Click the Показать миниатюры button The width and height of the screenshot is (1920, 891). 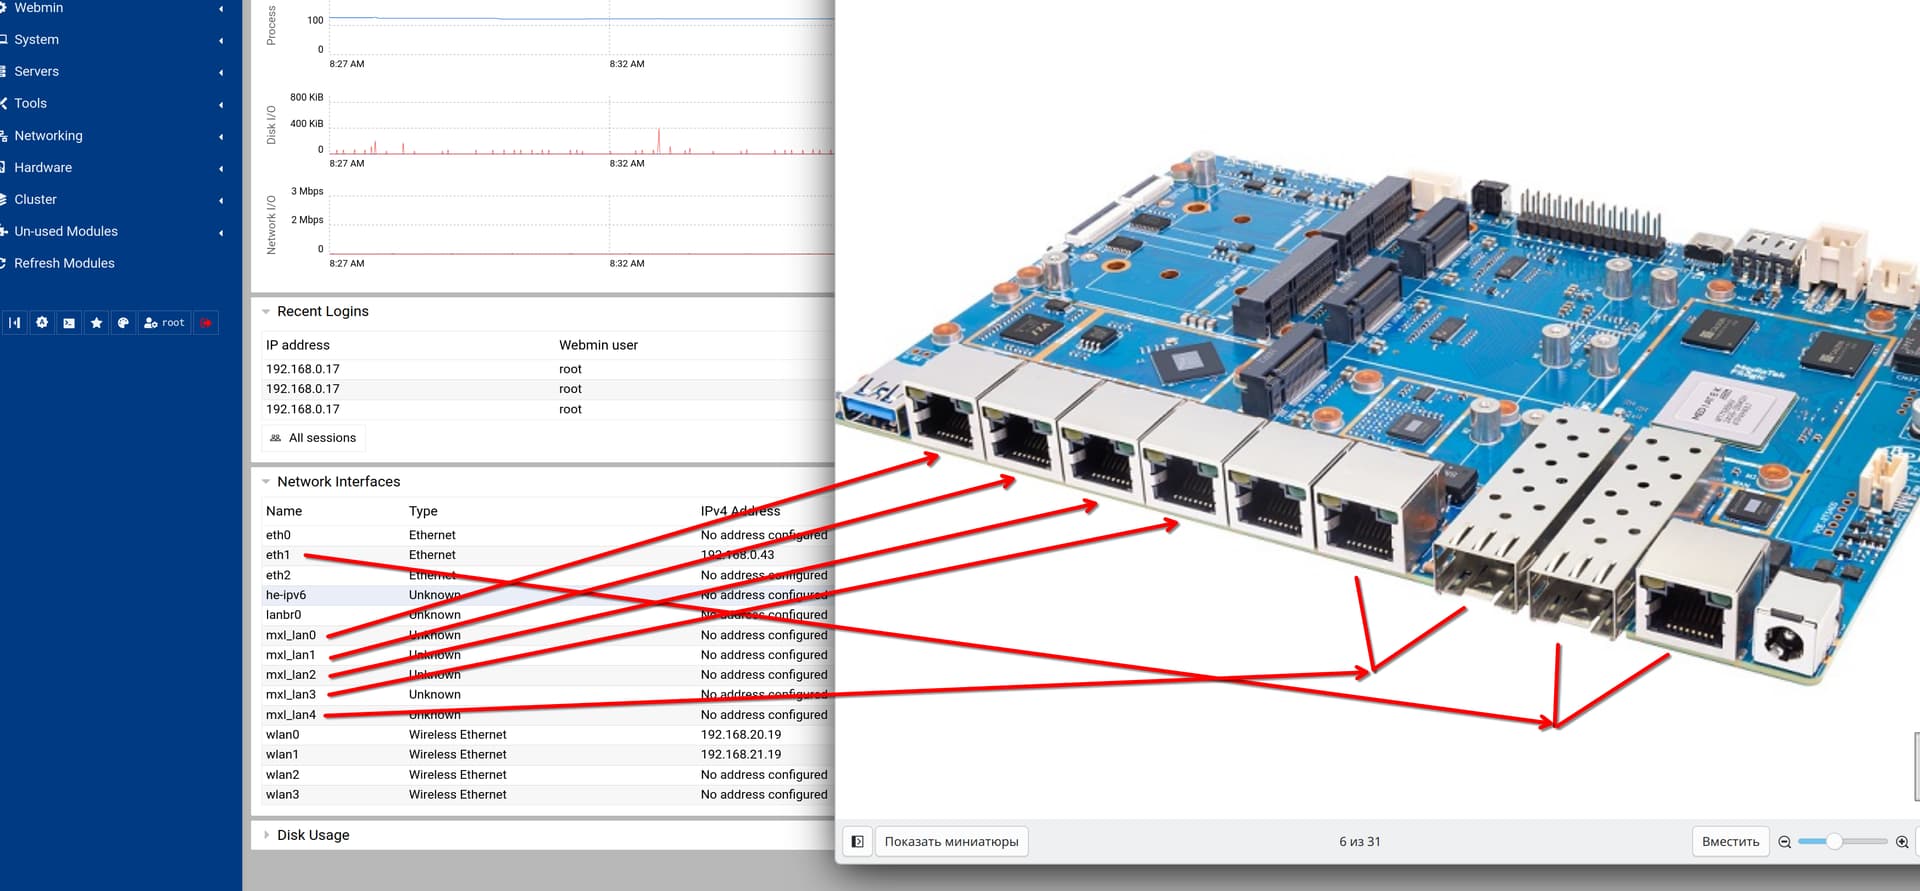point(951,842)
